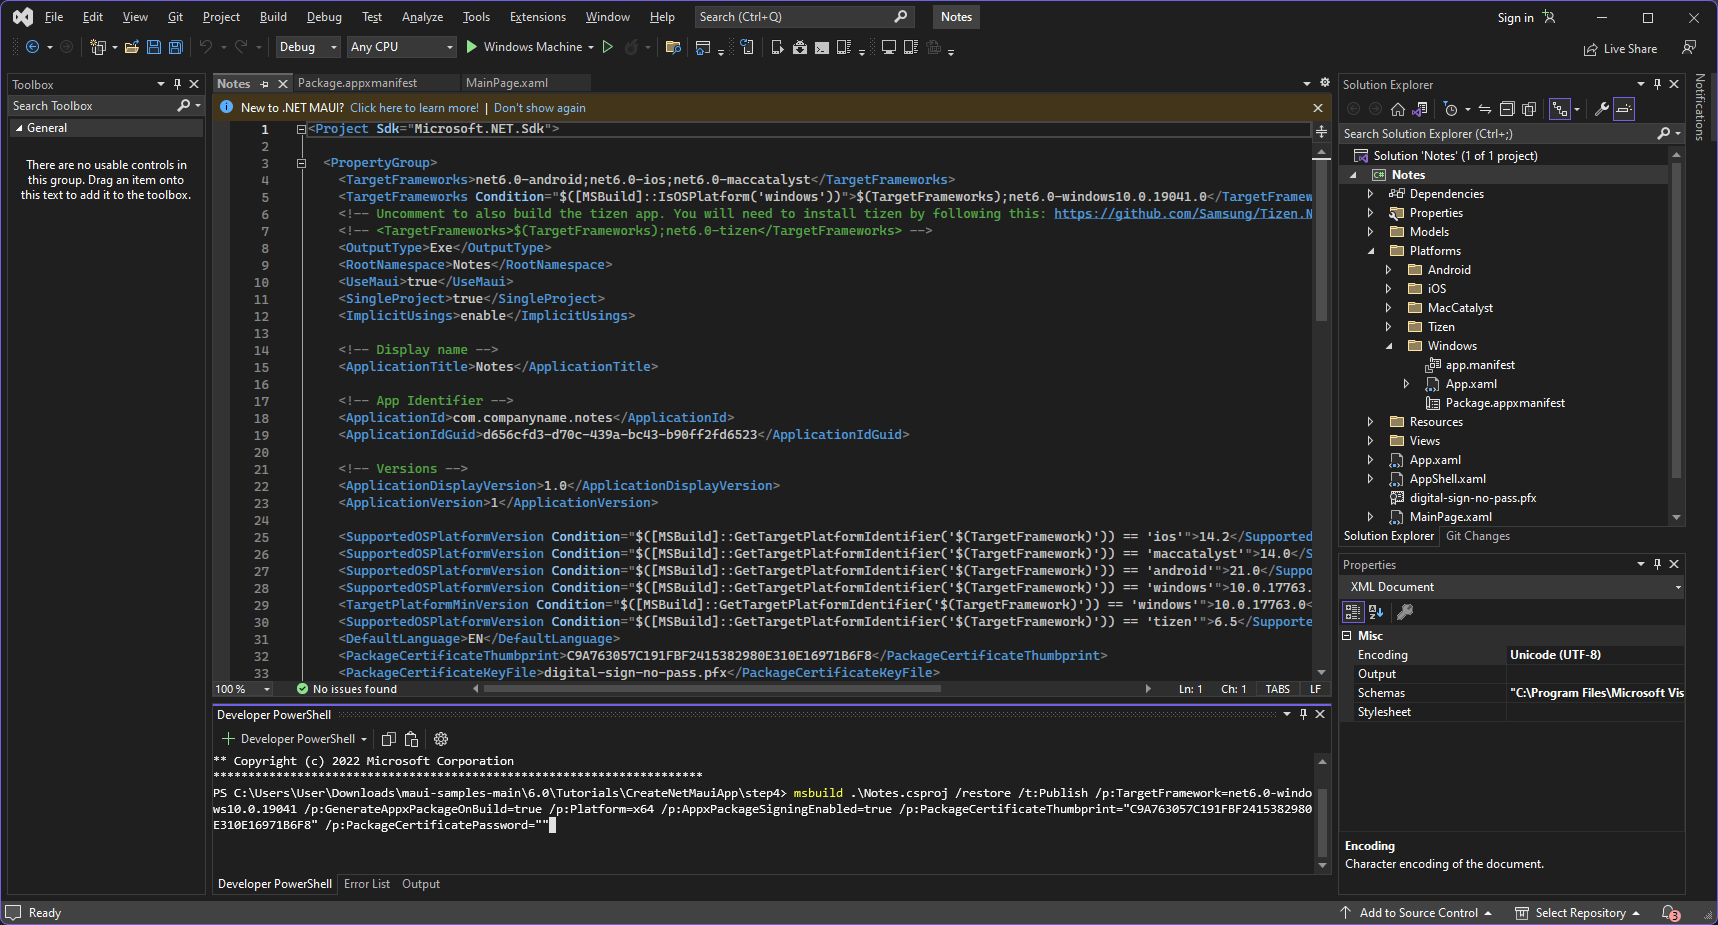Viewport: 1718px width, 925px height.
Task: Expand the Dependencies node
Action: click(1371, 194)
